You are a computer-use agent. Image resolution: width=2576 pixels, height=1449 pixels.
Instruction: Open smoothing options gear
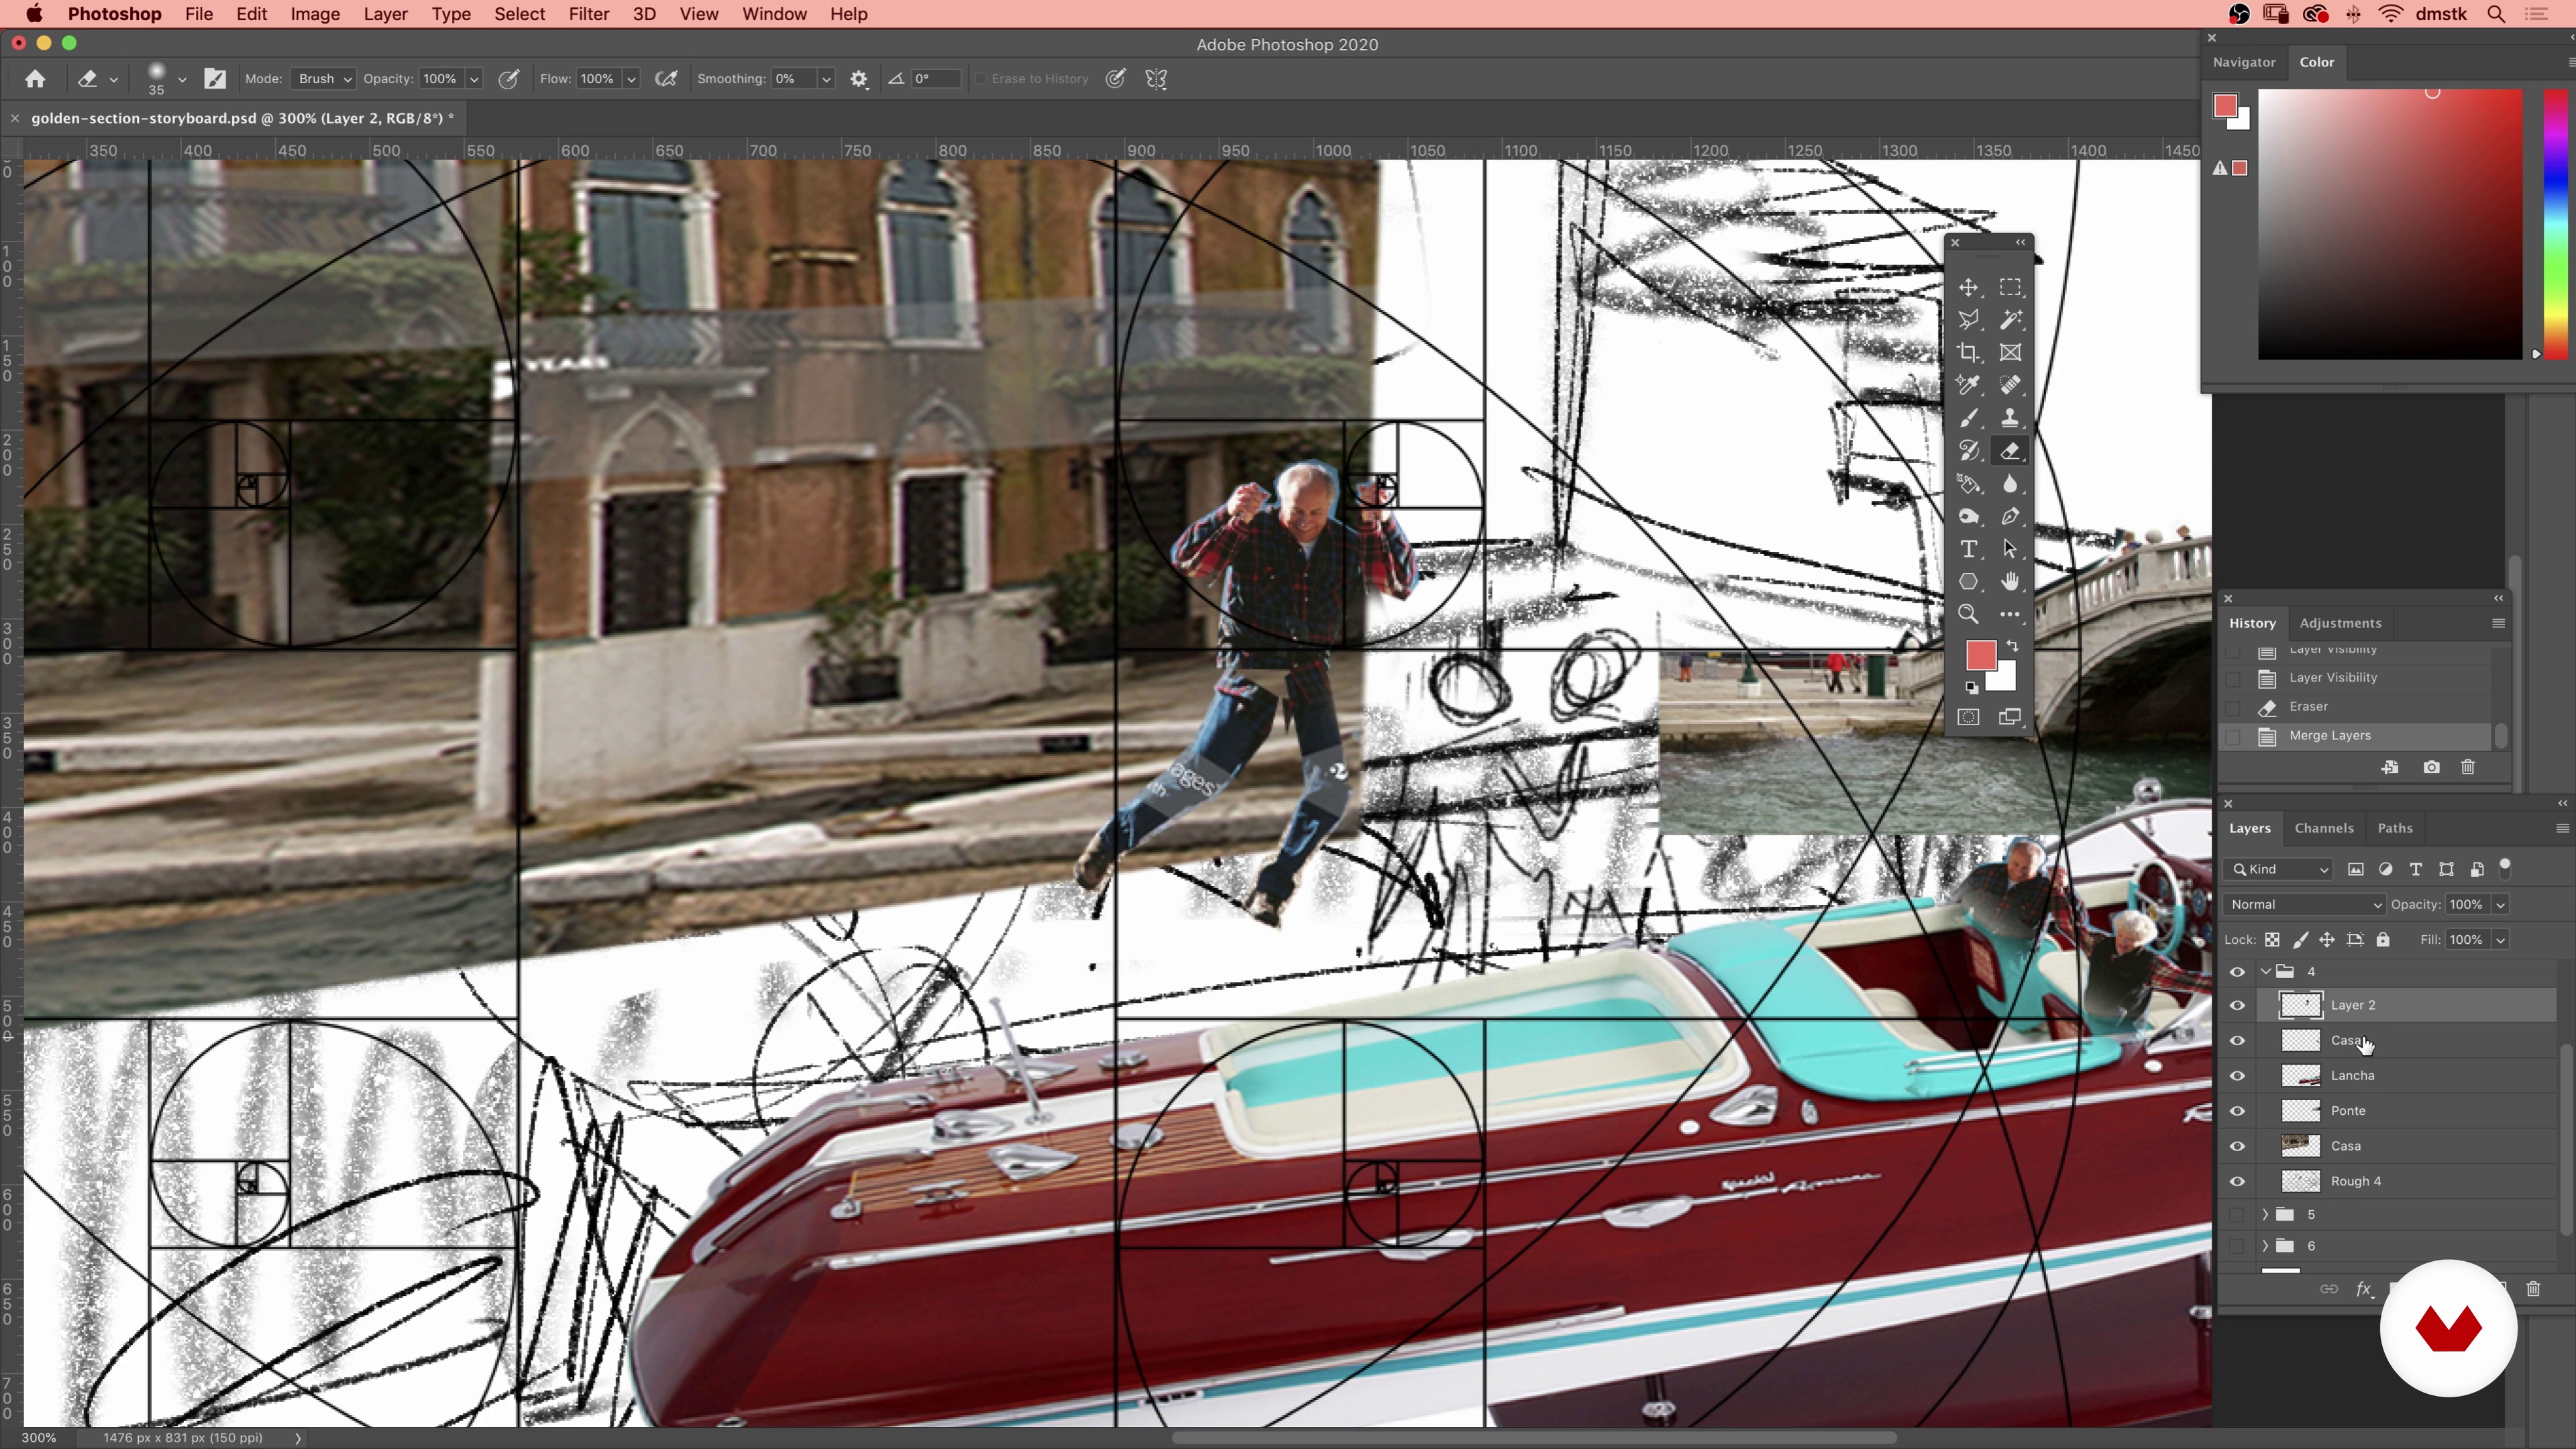[859, 79]
